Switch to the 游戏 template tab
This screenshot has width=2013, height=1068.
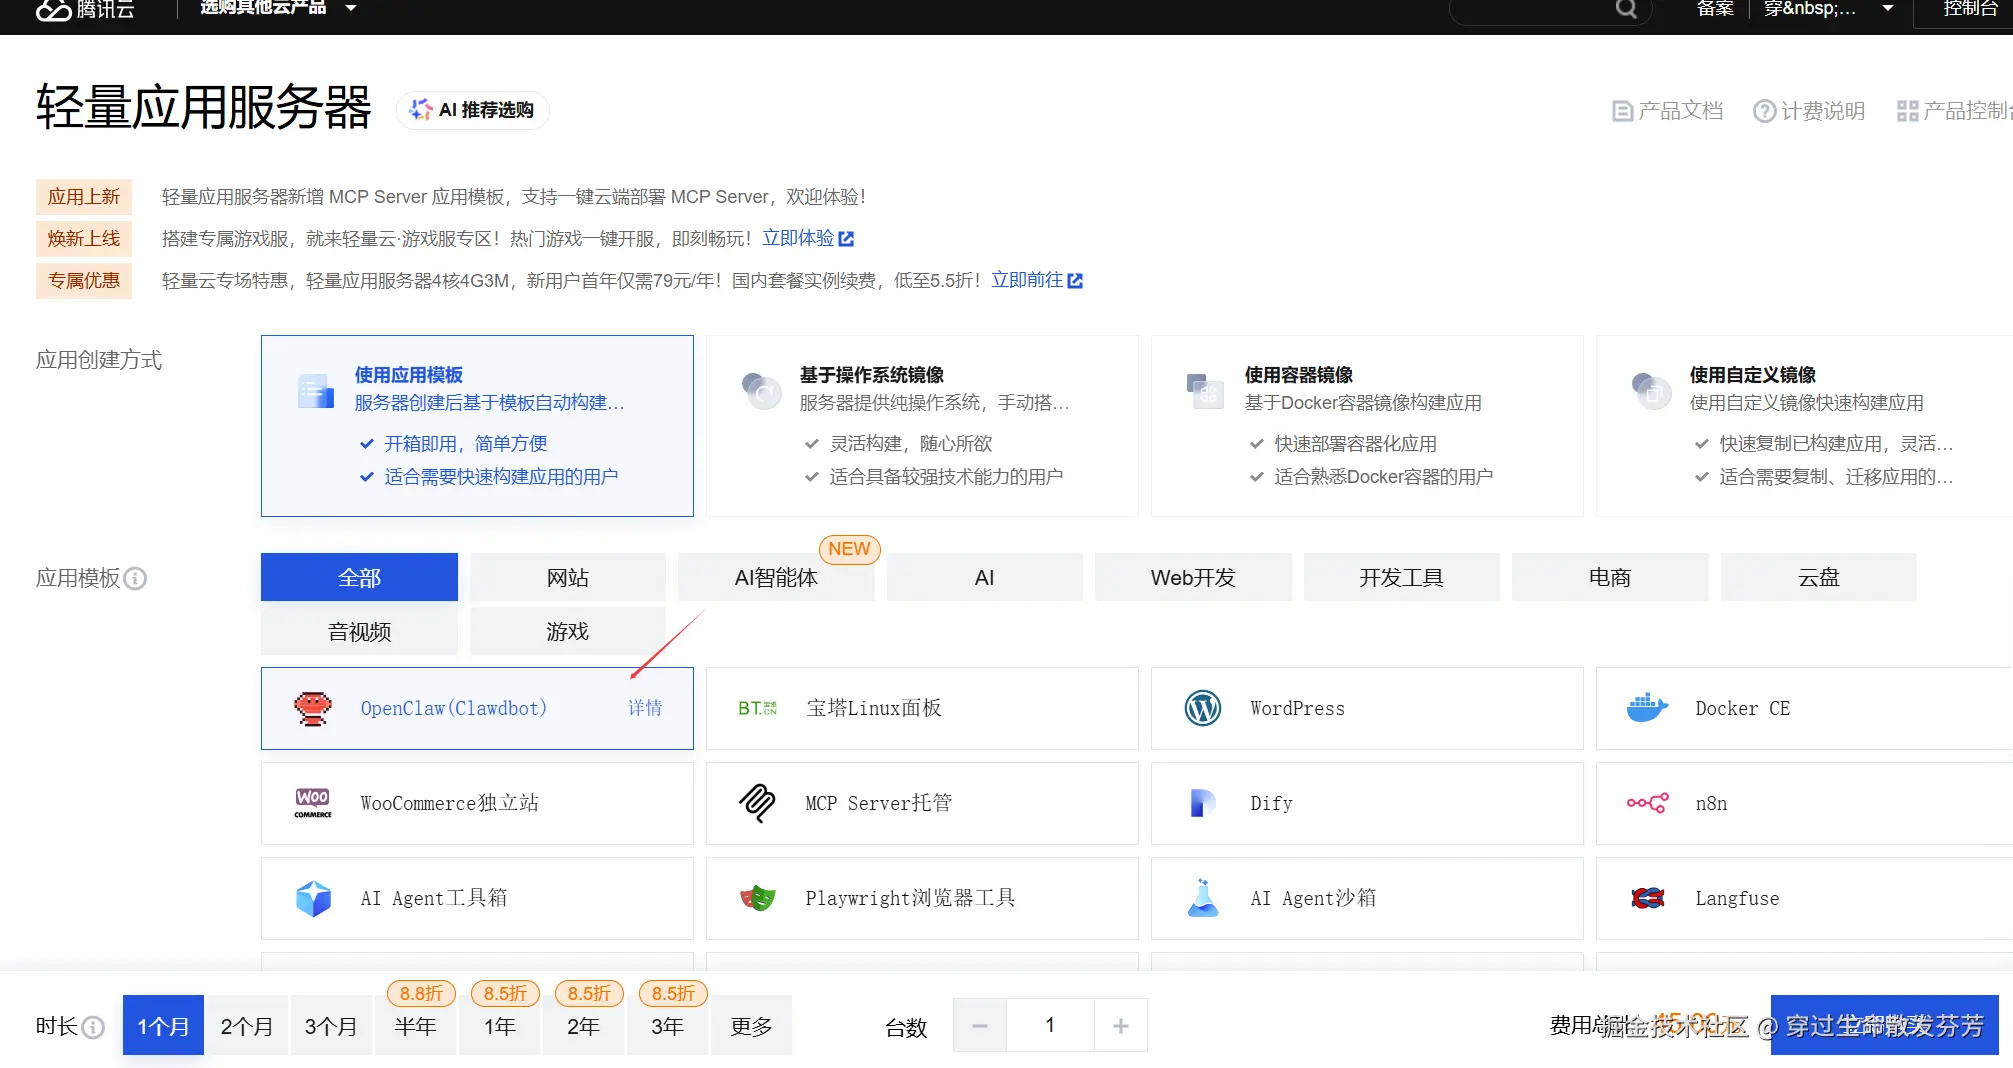(568, 631)
